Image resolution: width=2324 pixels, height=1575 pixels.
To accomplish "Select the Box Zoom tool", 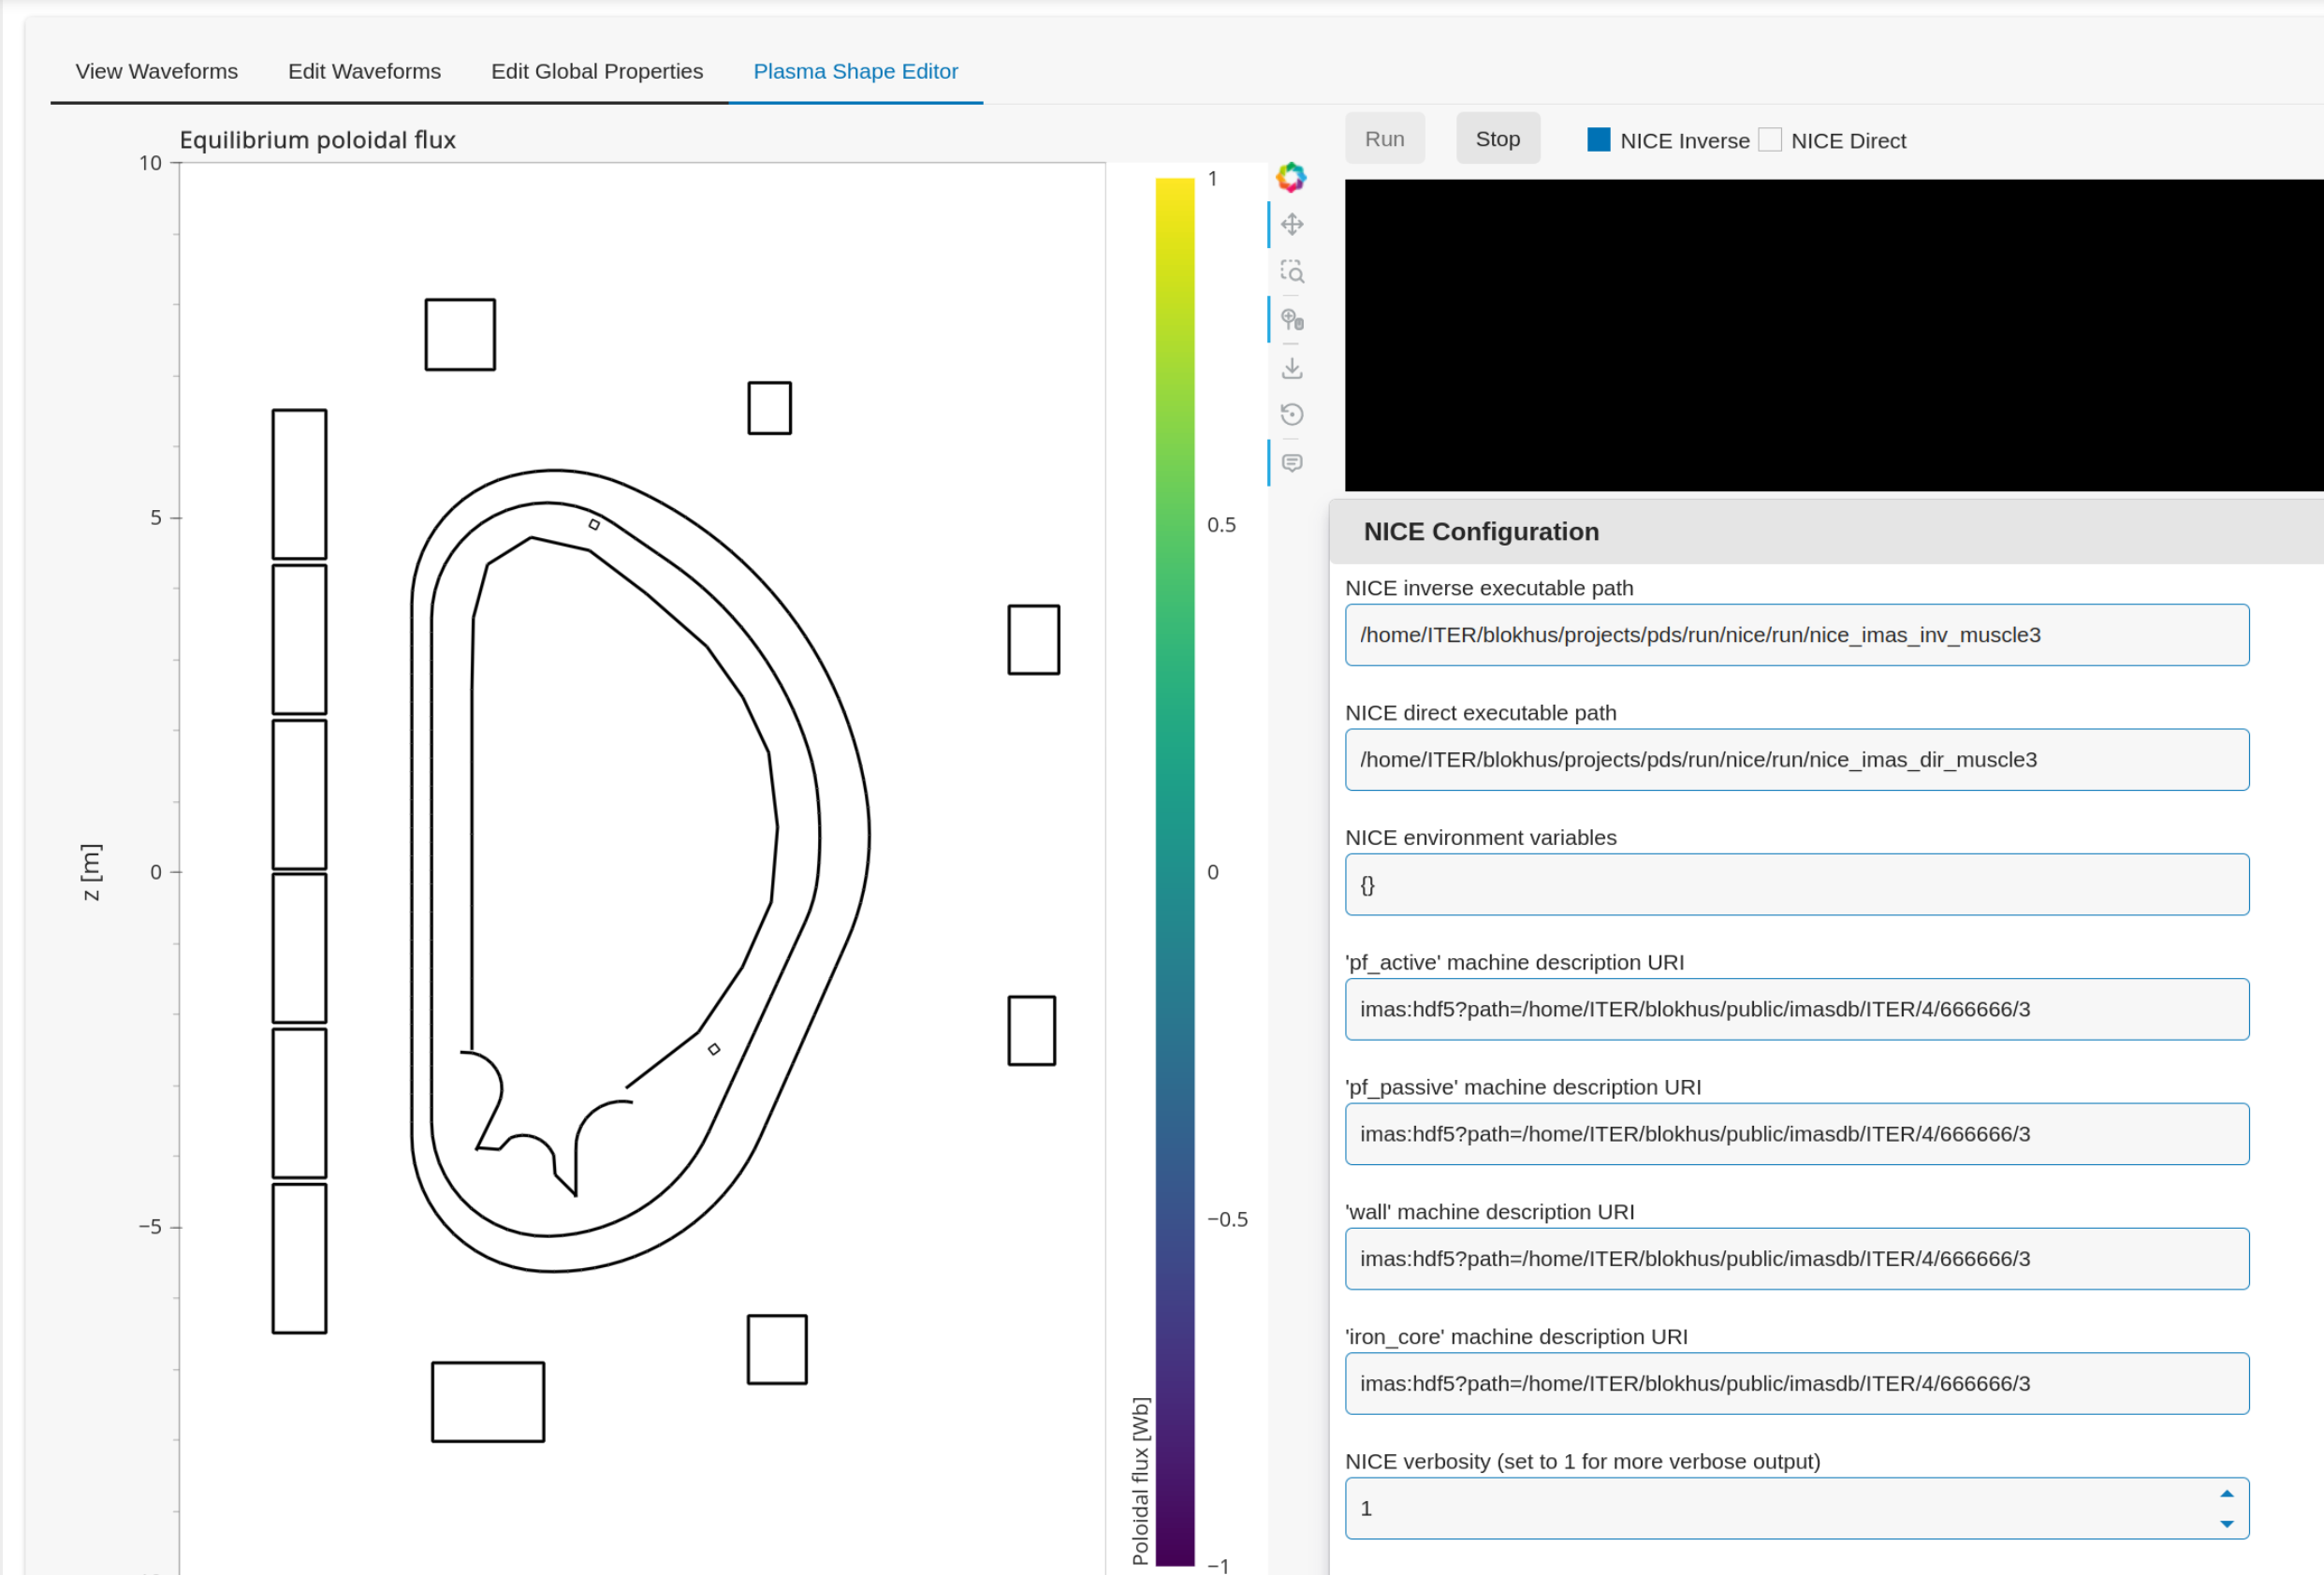I will click(1292, 271).
